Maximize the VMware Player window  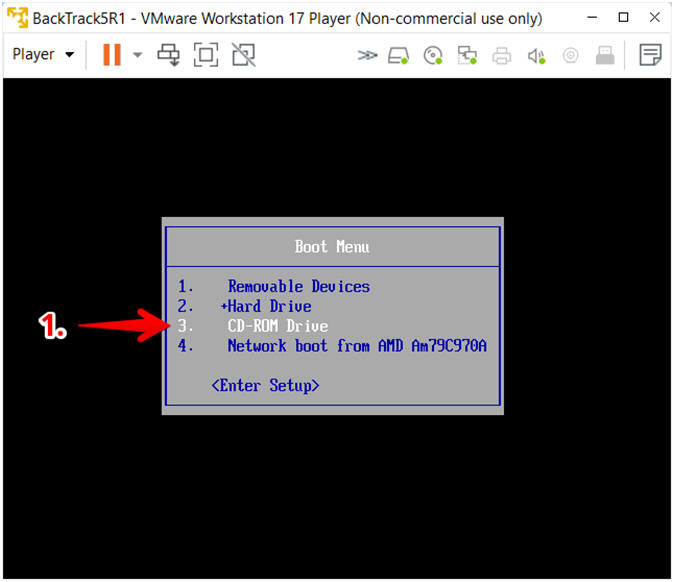click(623, 17)
